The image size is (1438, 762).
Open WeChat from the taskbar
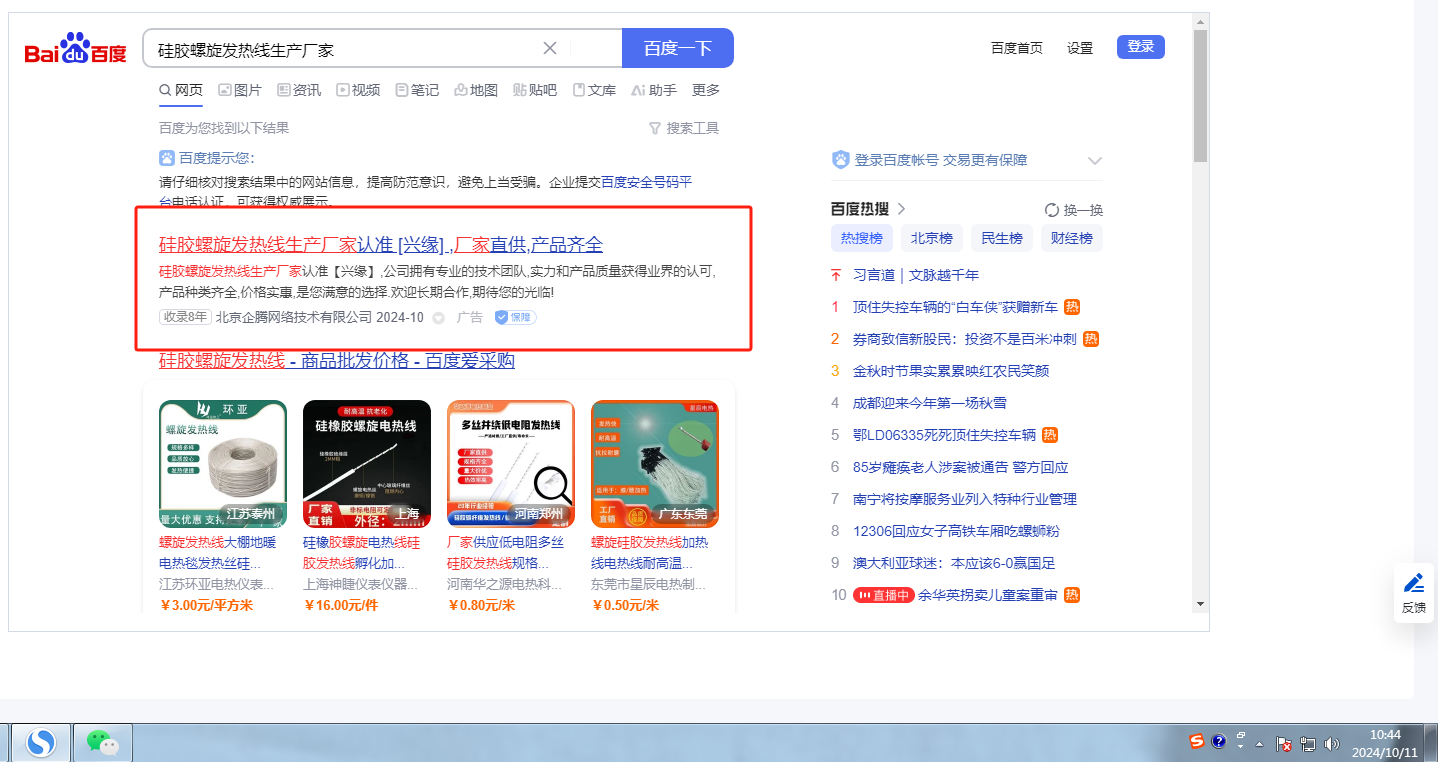pos(102,741)
